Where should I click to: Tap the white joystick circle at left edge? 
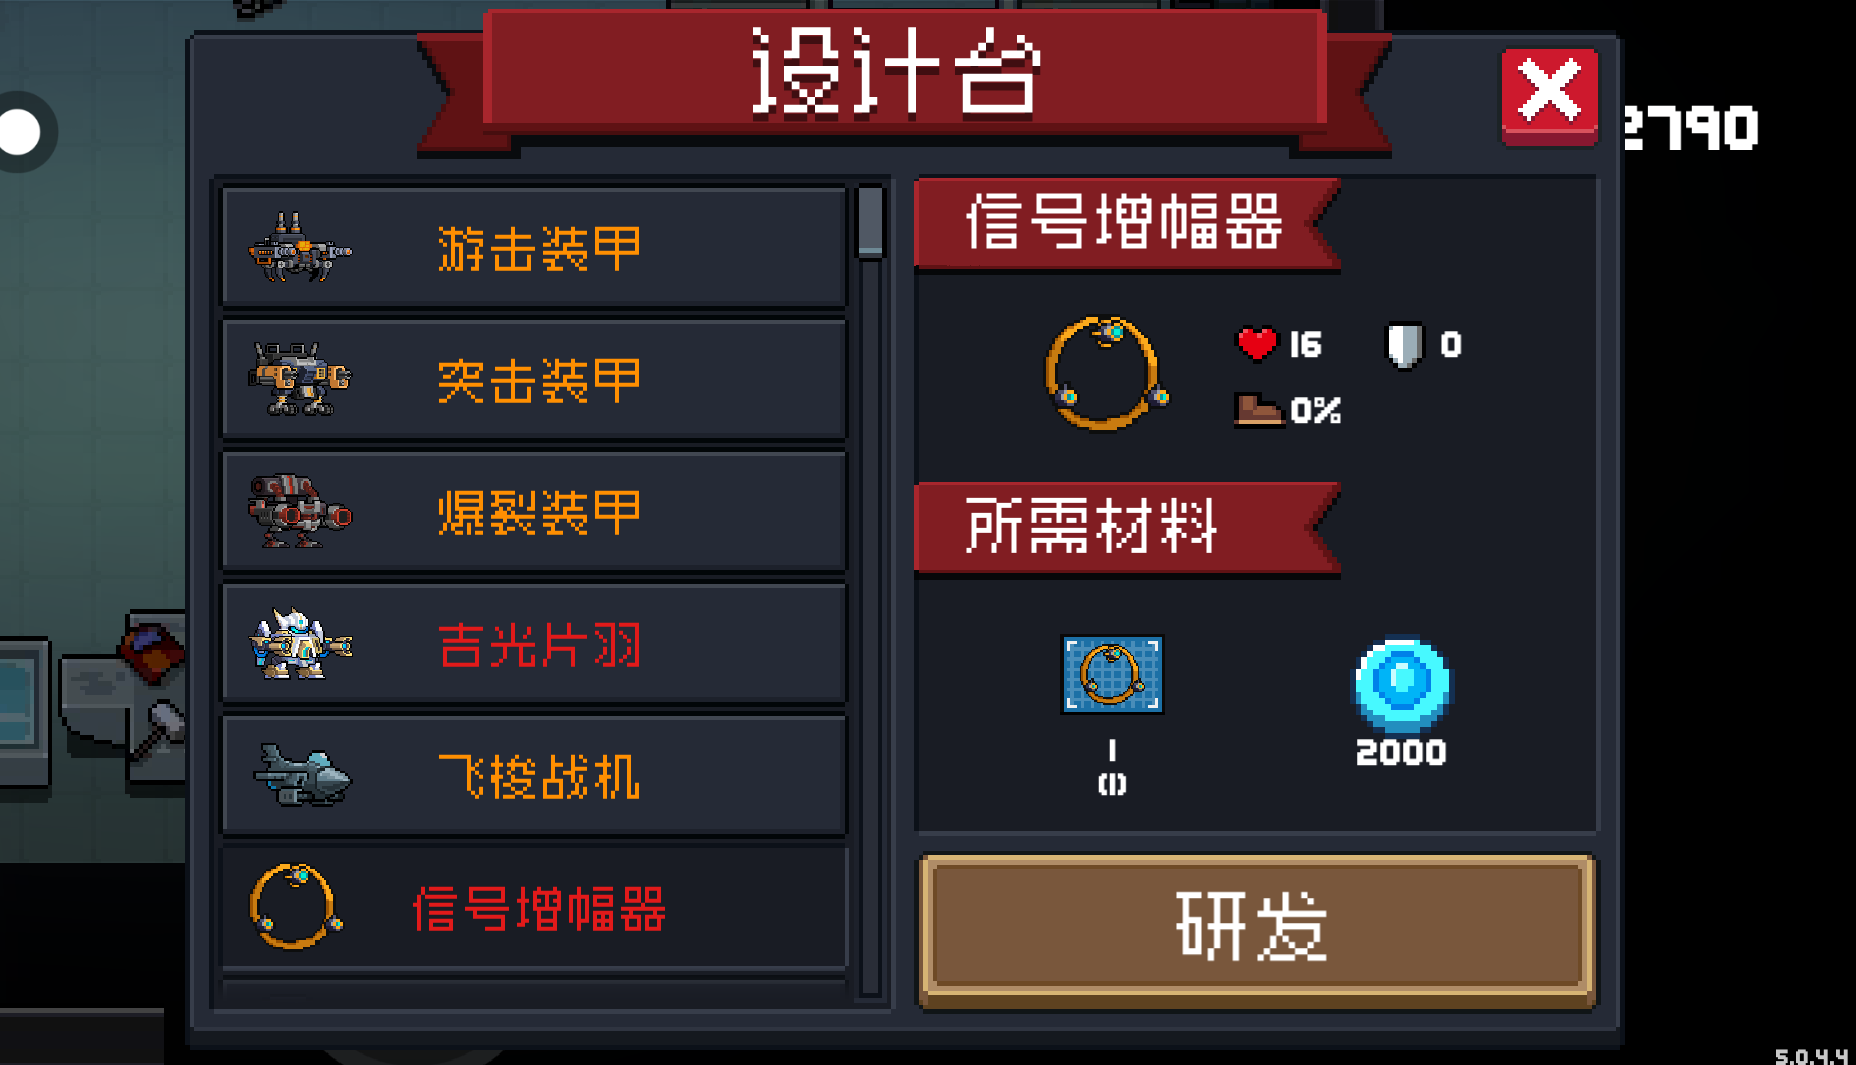tap(20, 131)
